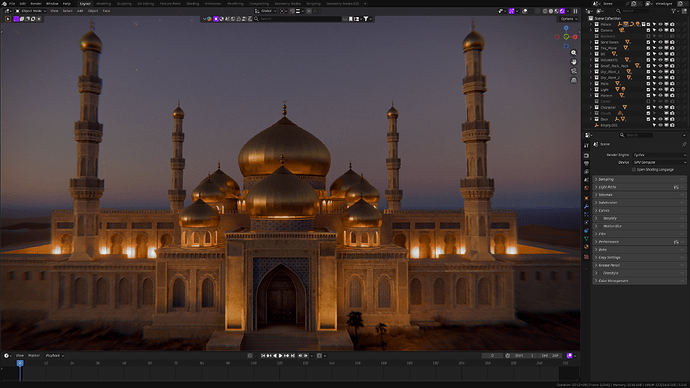Toggle the Sand Dunes collection exclude checkbox
Image resolution: width=690 pixels, height=388 pixels.
click(x=648, y=42)
